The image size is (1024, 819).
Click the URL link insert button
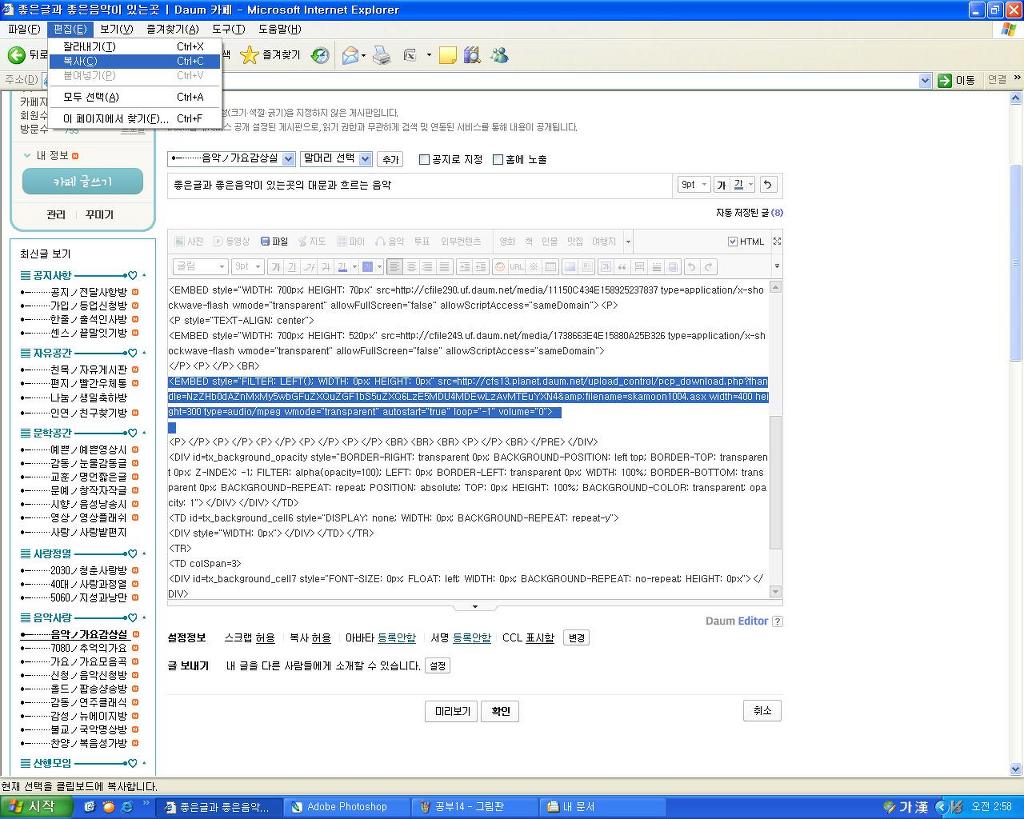[x=517, y=266]
